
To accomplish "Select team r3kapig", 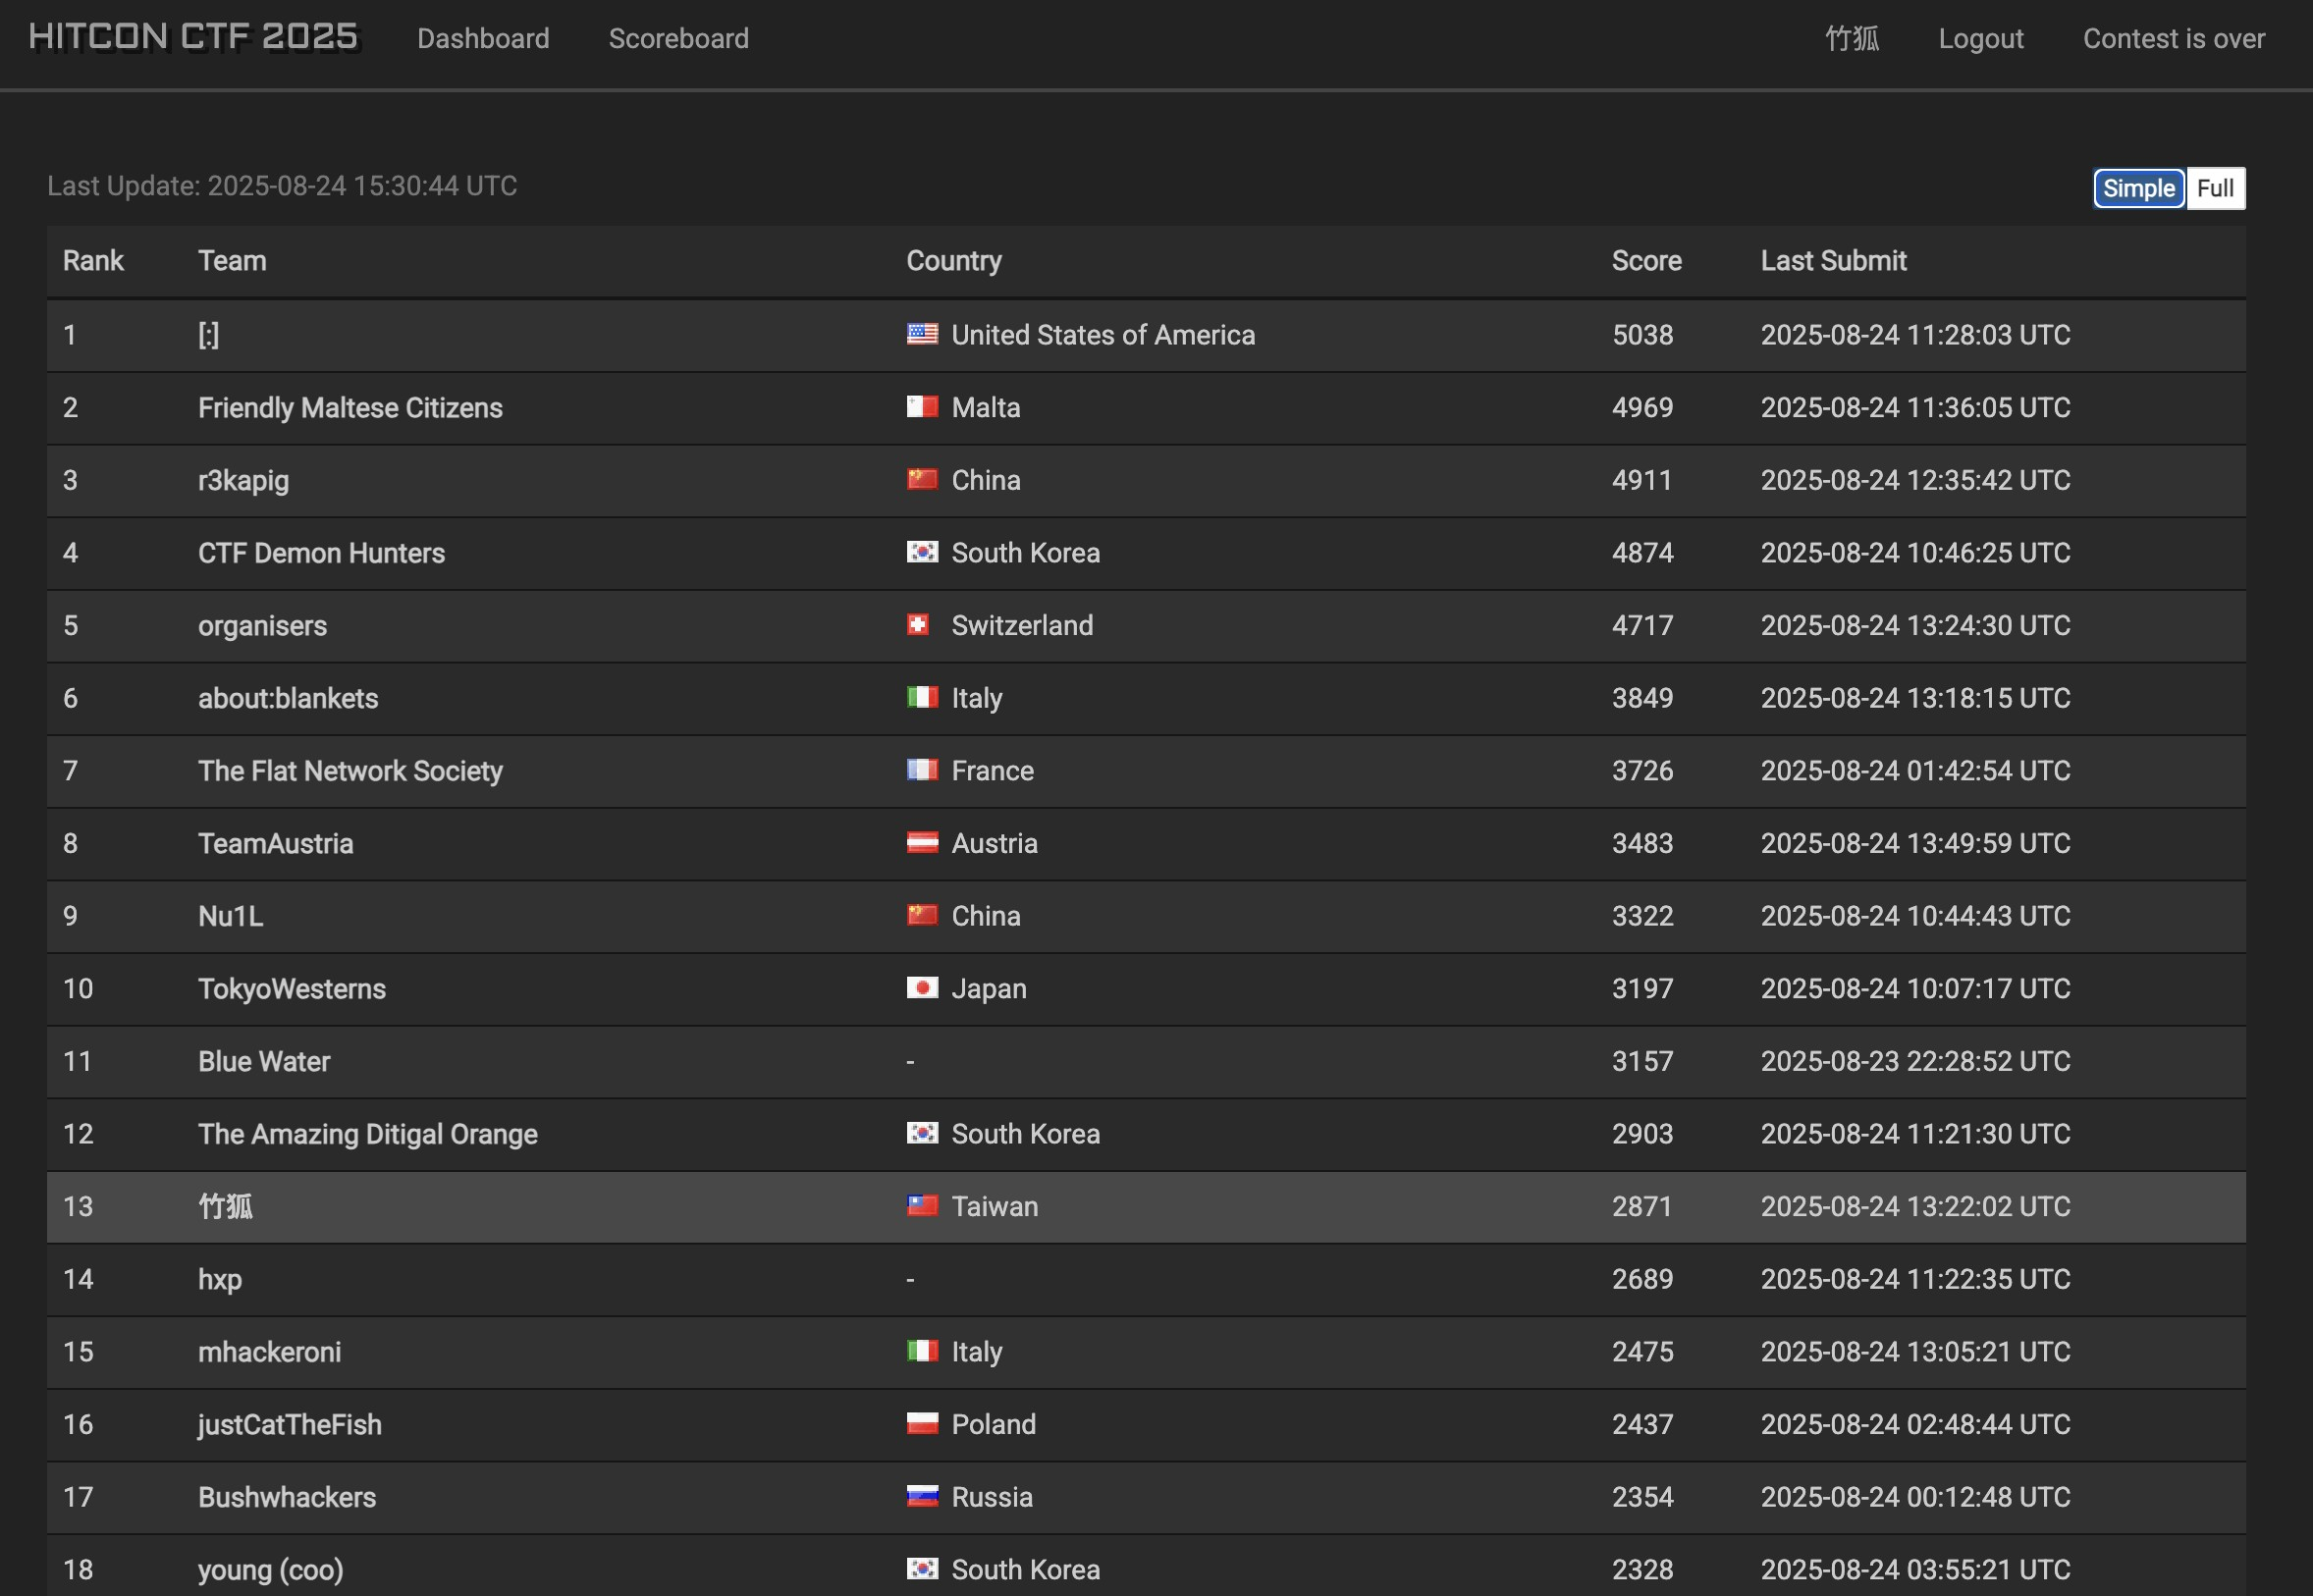I will (243, 481).
